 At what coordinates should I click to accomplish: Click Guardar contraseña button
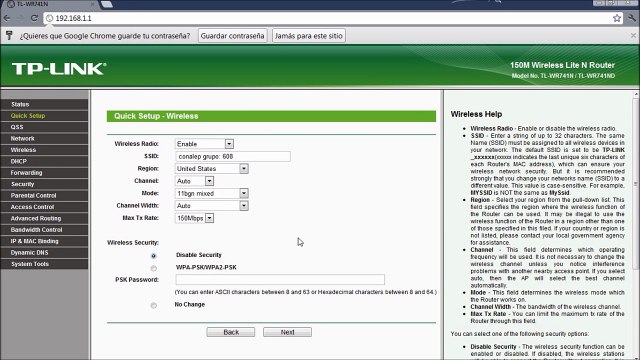[232, 36]
